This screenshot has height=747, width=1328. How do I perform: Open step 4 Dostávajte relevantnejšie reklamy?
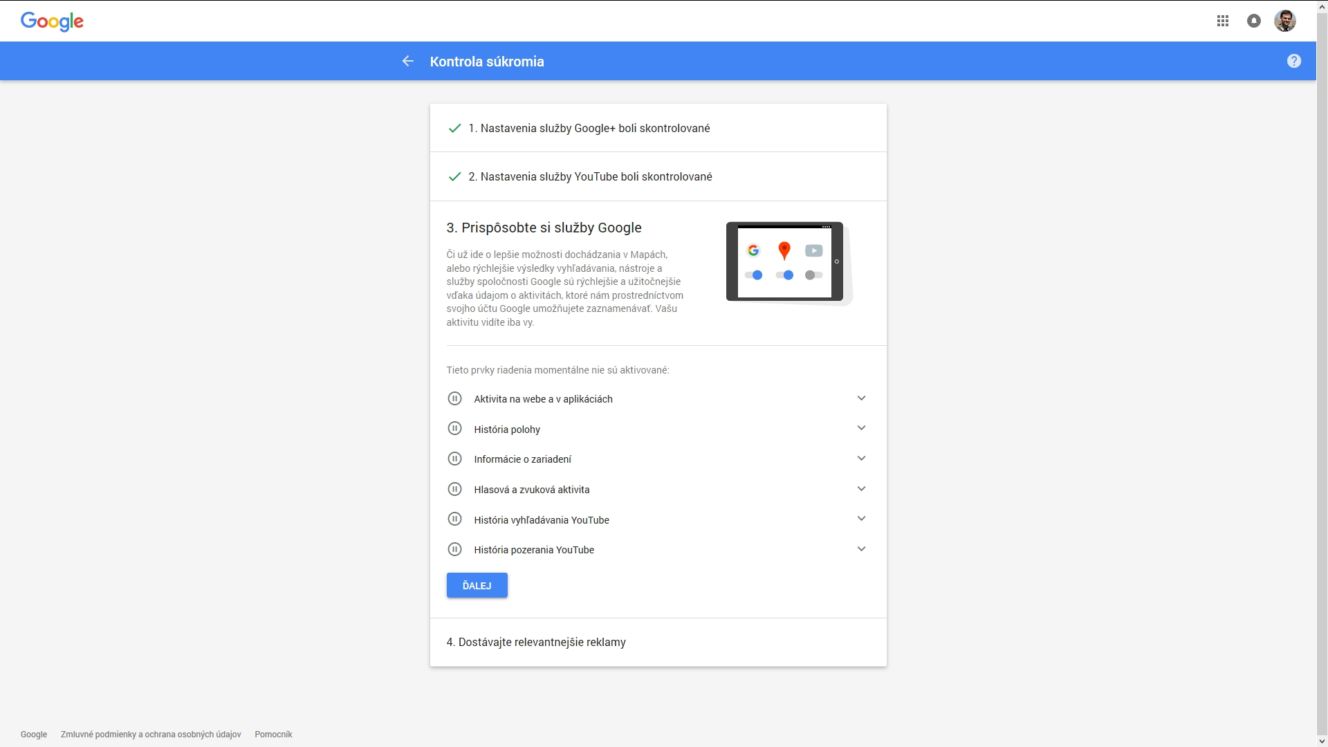(658, 642)
